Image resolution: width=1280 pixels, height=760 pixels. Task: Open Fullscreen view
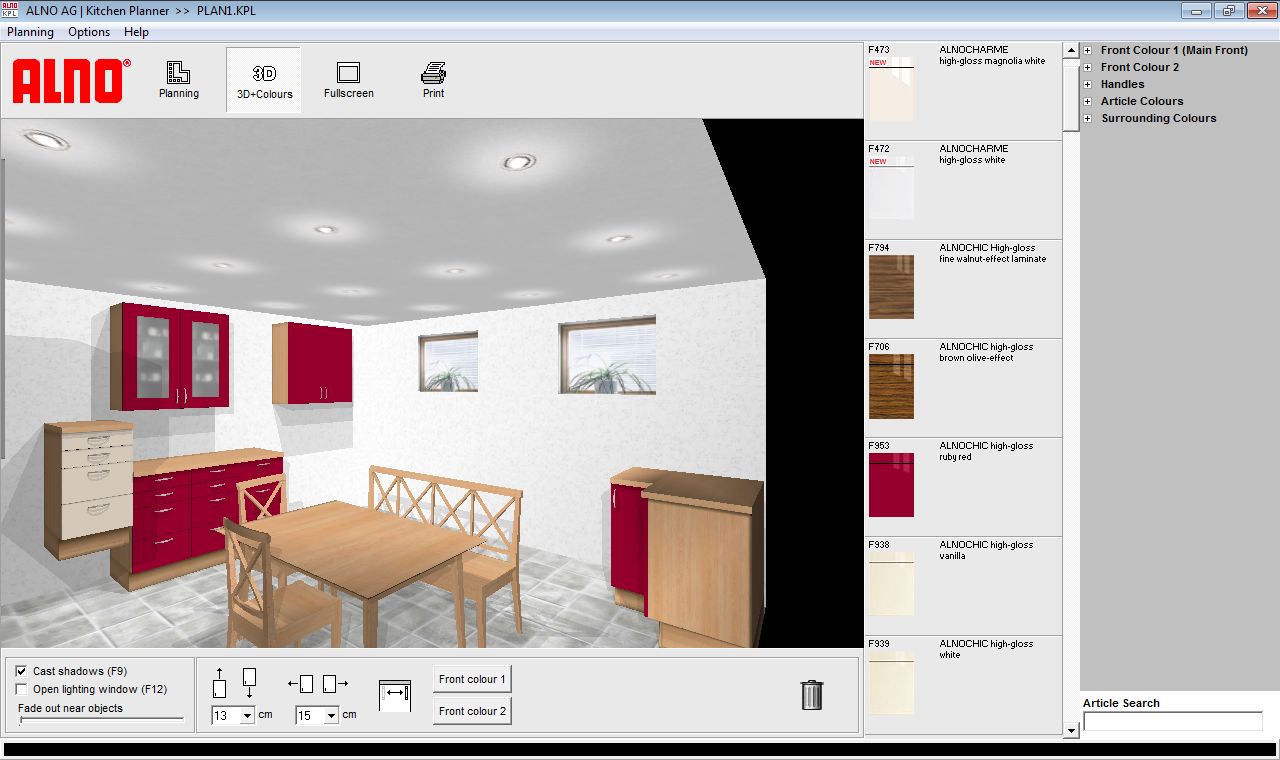pyautogui.click(x=348, y=80)
